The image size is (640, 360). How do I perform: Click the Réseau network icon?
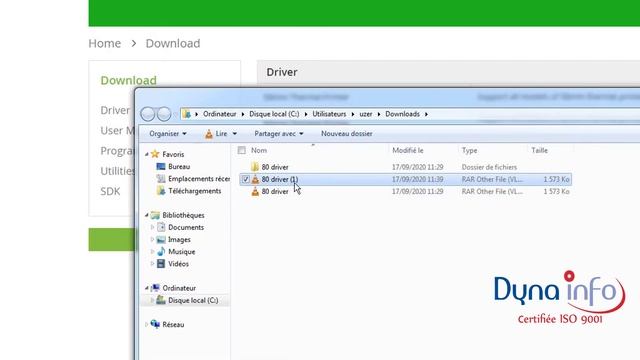tap(155, 324)
